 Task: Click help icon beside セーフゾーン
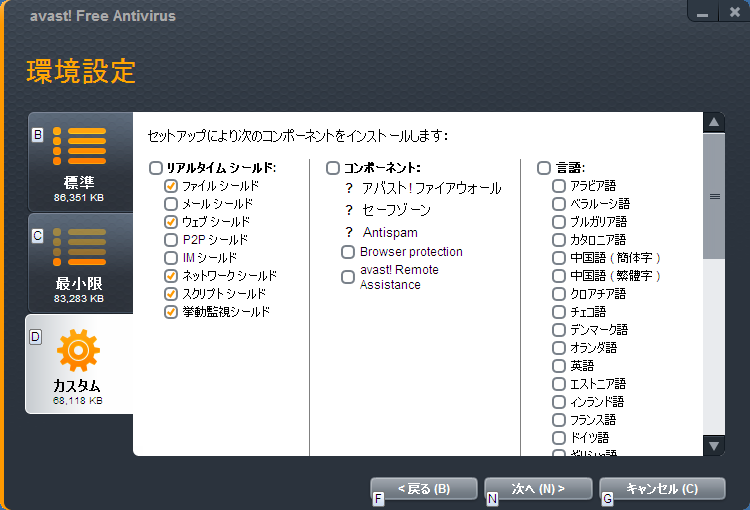[x=349, y=210]
